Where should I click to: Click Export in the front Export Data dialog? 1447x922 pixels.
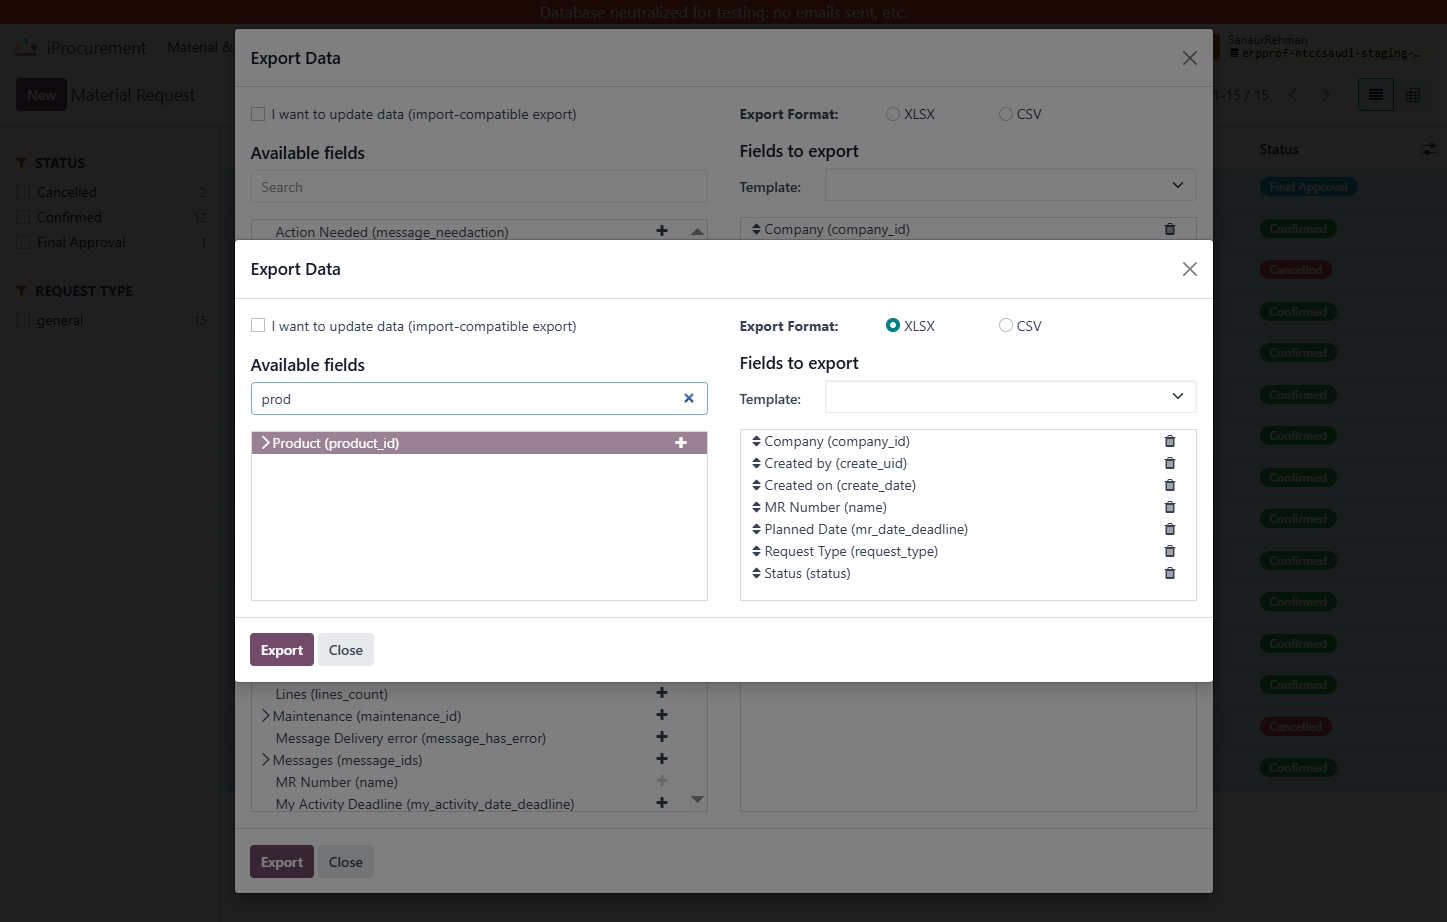pos(282,650)
